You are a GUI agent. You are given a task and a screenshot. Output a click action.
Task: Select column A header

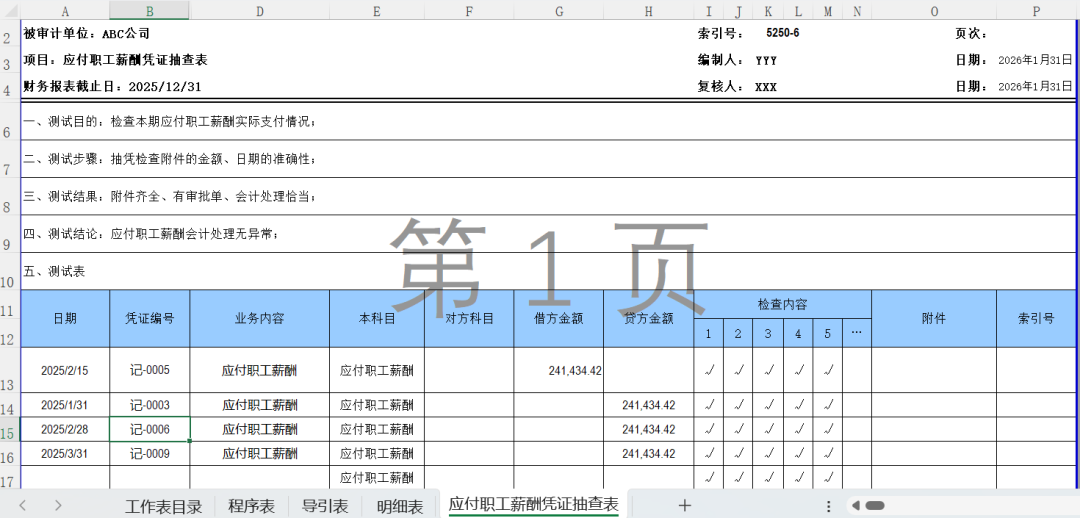coord(65,10)
